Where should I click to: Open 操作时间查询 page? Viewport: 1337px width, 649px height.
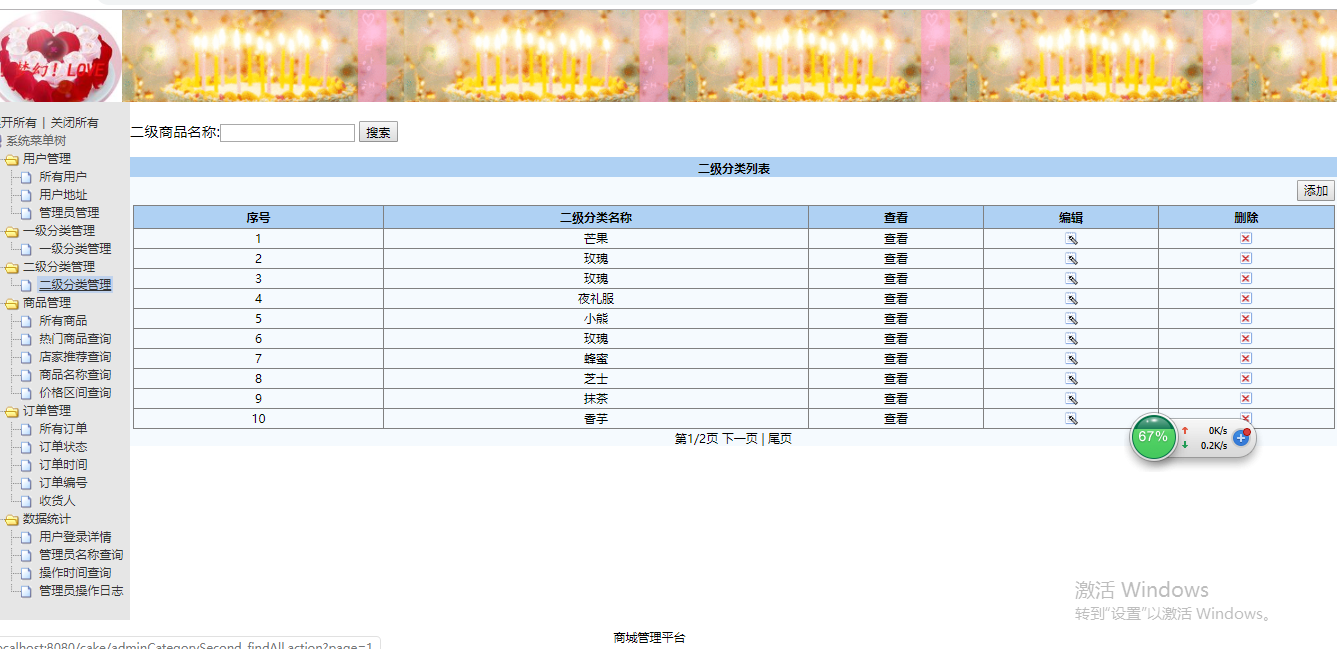pos(75,573)
